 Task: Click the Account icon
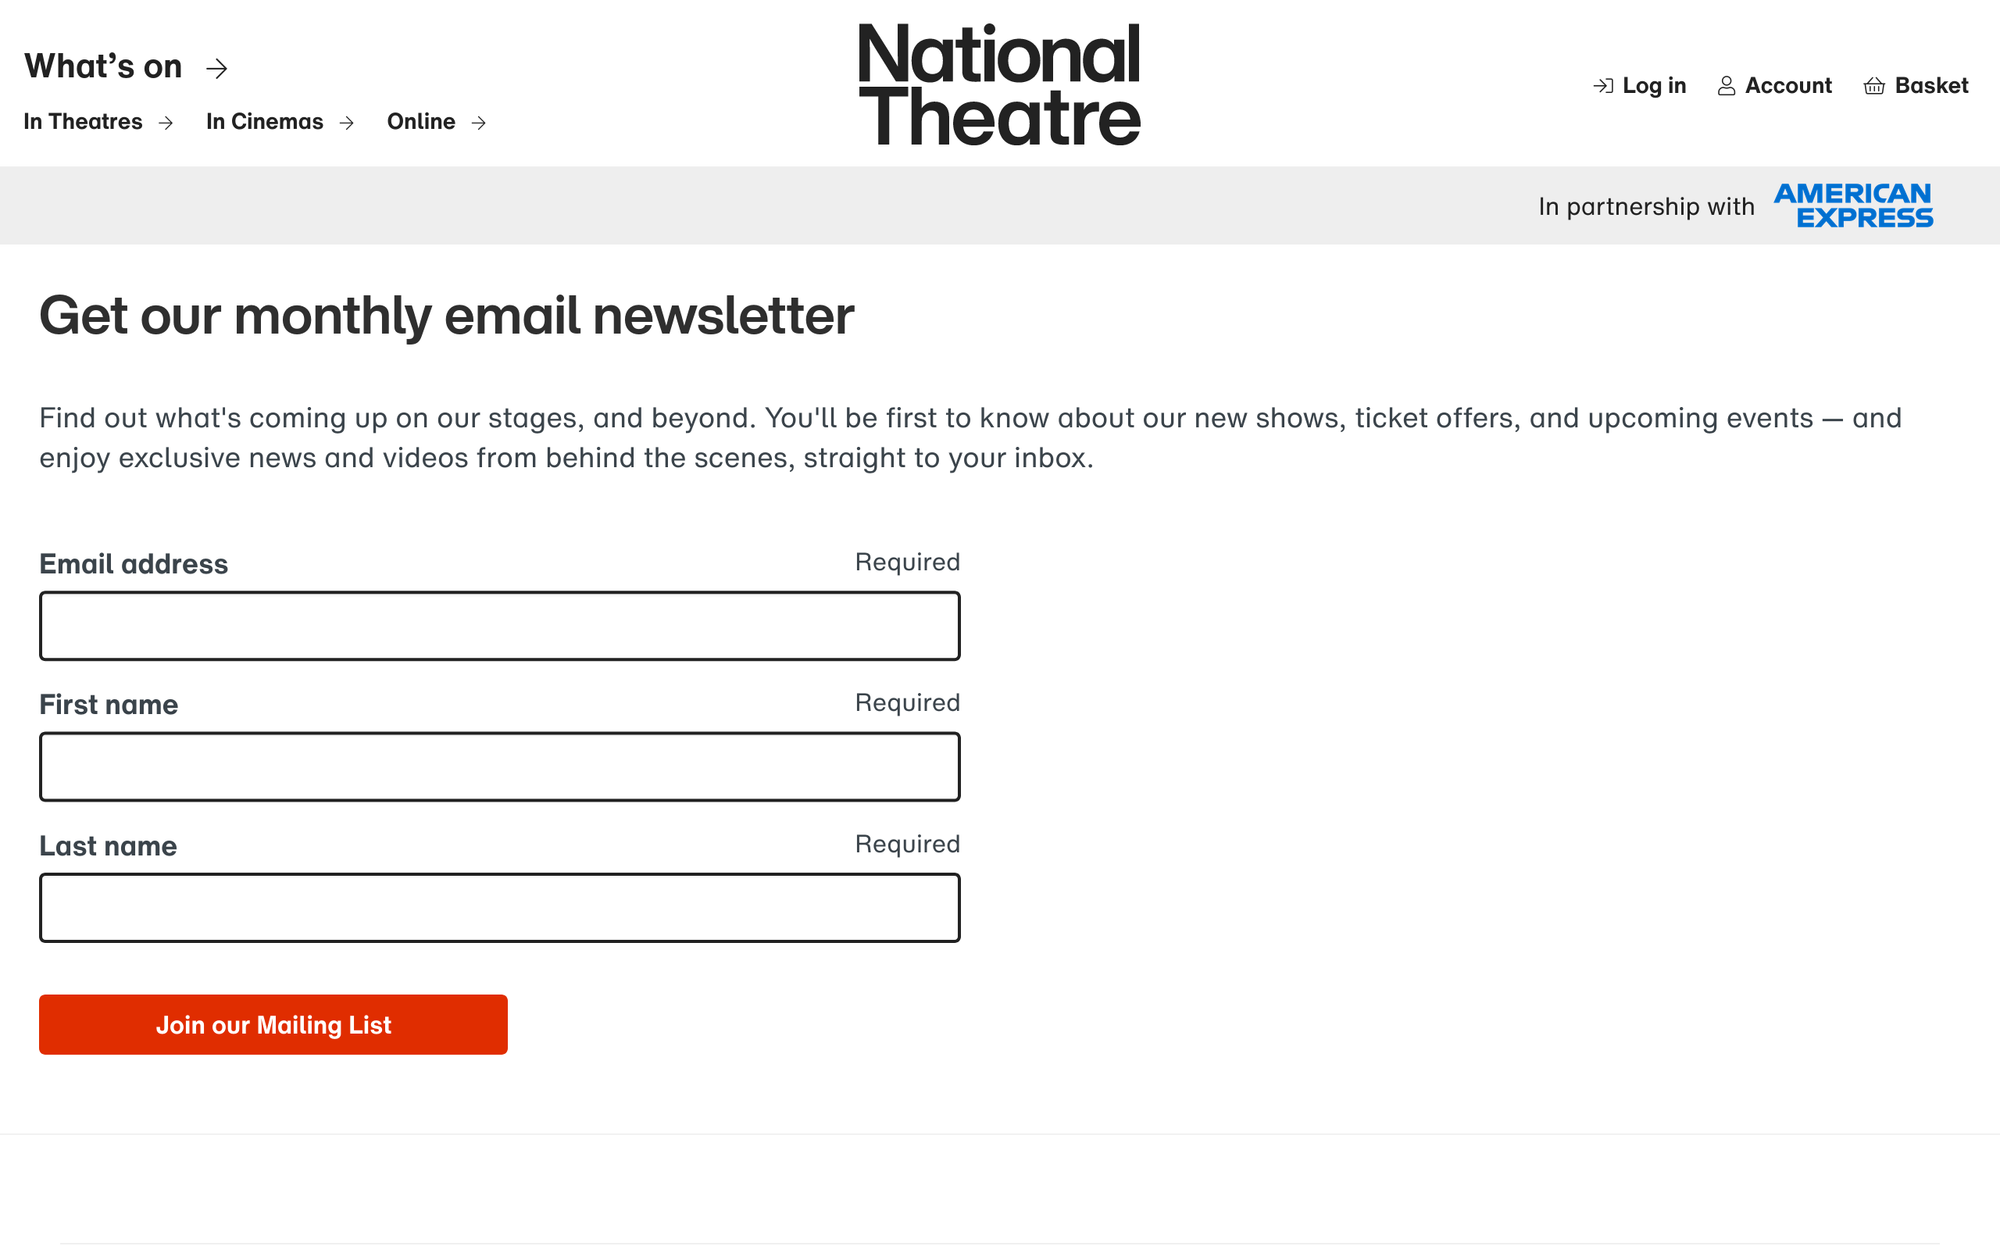click(x=1725, y=84)
